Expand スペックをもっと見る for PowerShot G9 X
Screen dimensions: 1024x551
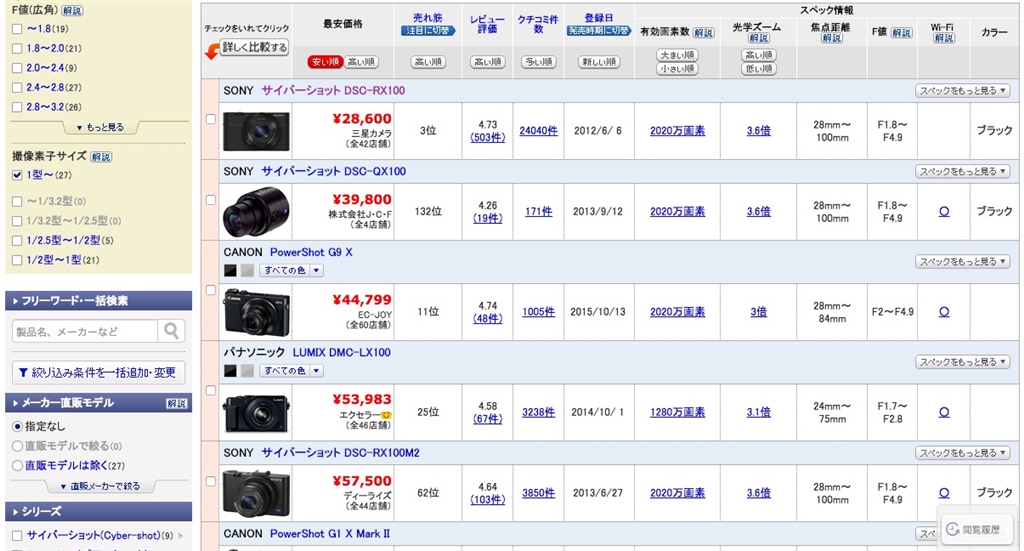963,262
